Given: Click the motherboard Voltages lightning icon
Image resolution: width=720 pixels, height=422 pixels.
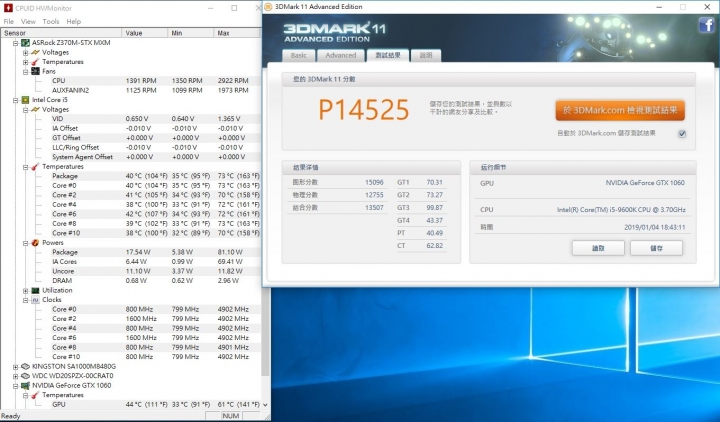Looking at the screenshot, I should [35, 52].
